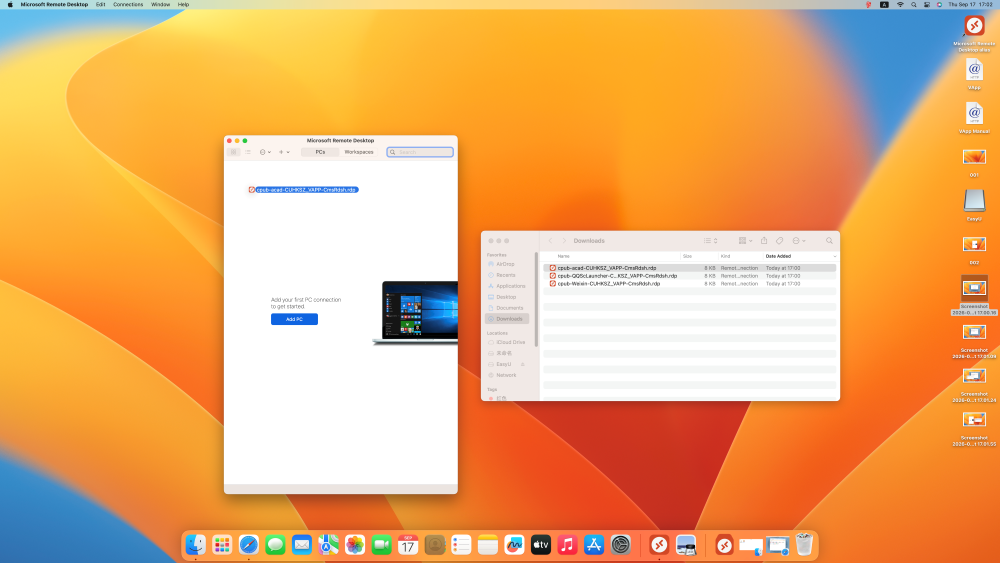The height and width of the screenshot is (563, 1000).
Task: Click the Add PC button
Action: pyautogui.click(x=294, y=319)
